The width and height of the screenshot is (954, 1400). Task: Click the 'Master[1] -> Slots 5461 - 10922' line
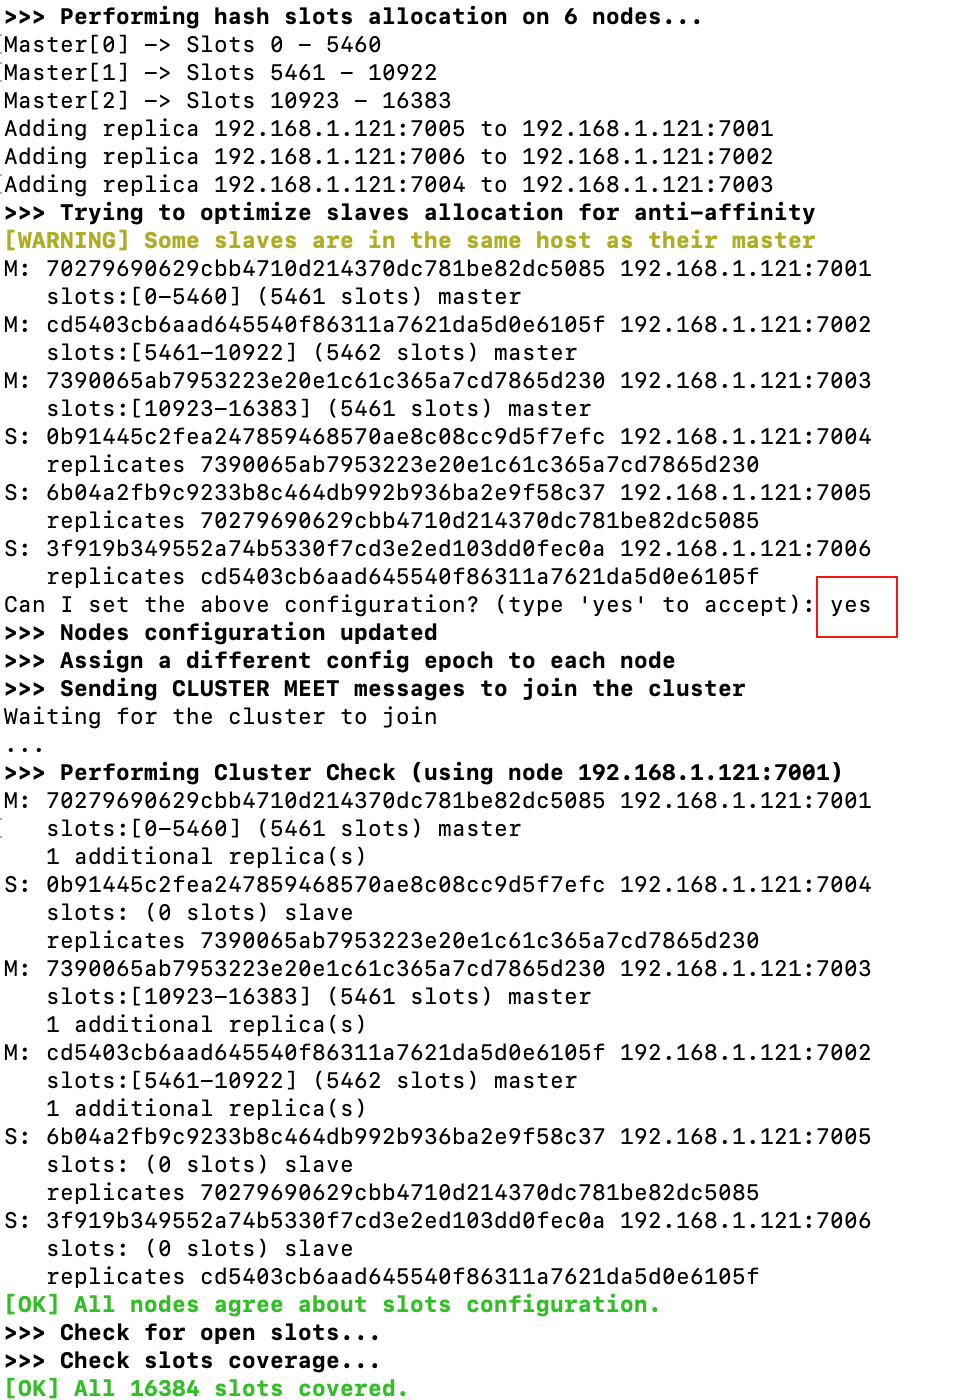coord(221,73)
